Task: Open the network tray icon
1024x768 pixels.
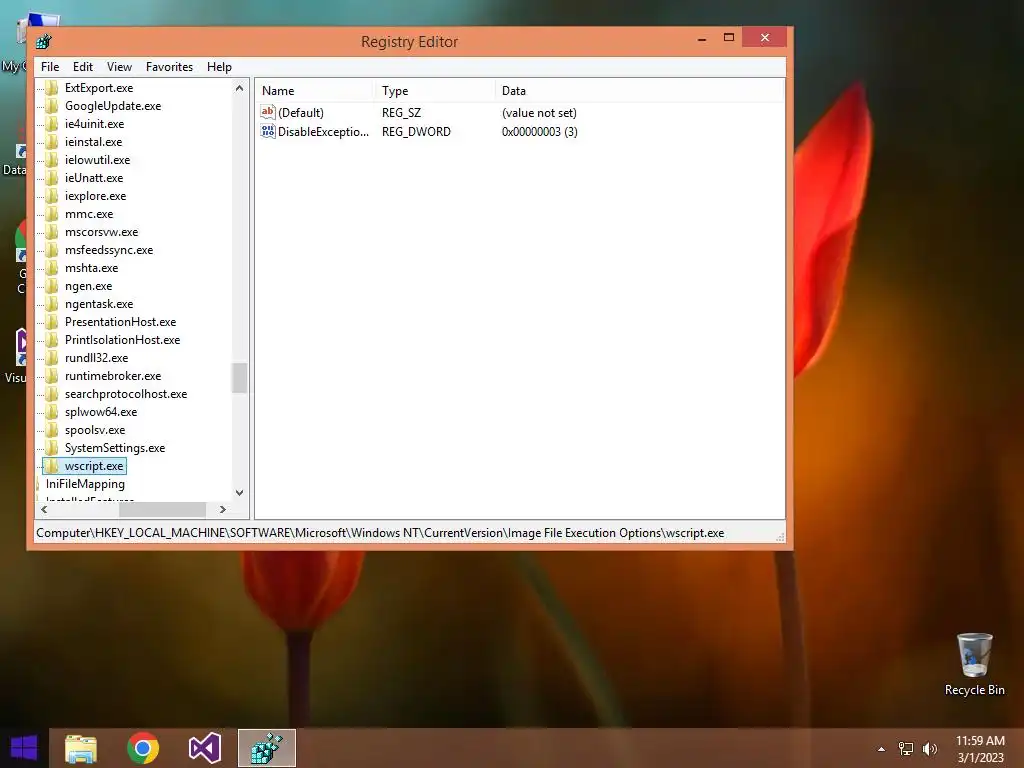Action: [906, 749]
